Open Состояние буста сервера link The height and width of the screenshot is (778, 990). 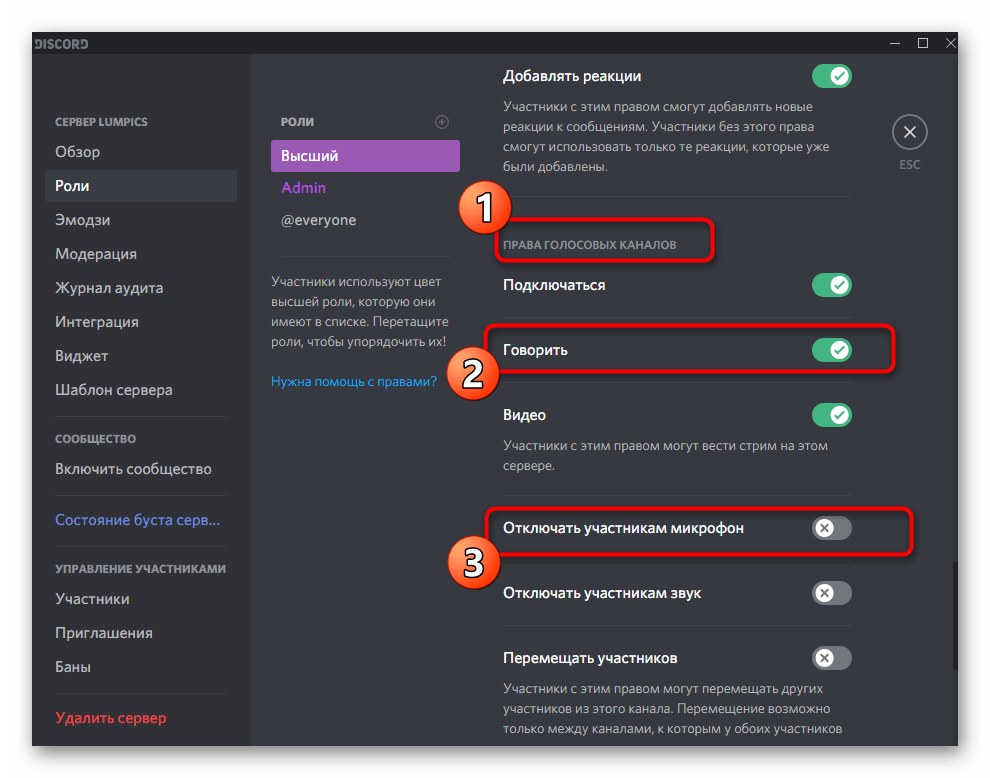tap(141, 520)
